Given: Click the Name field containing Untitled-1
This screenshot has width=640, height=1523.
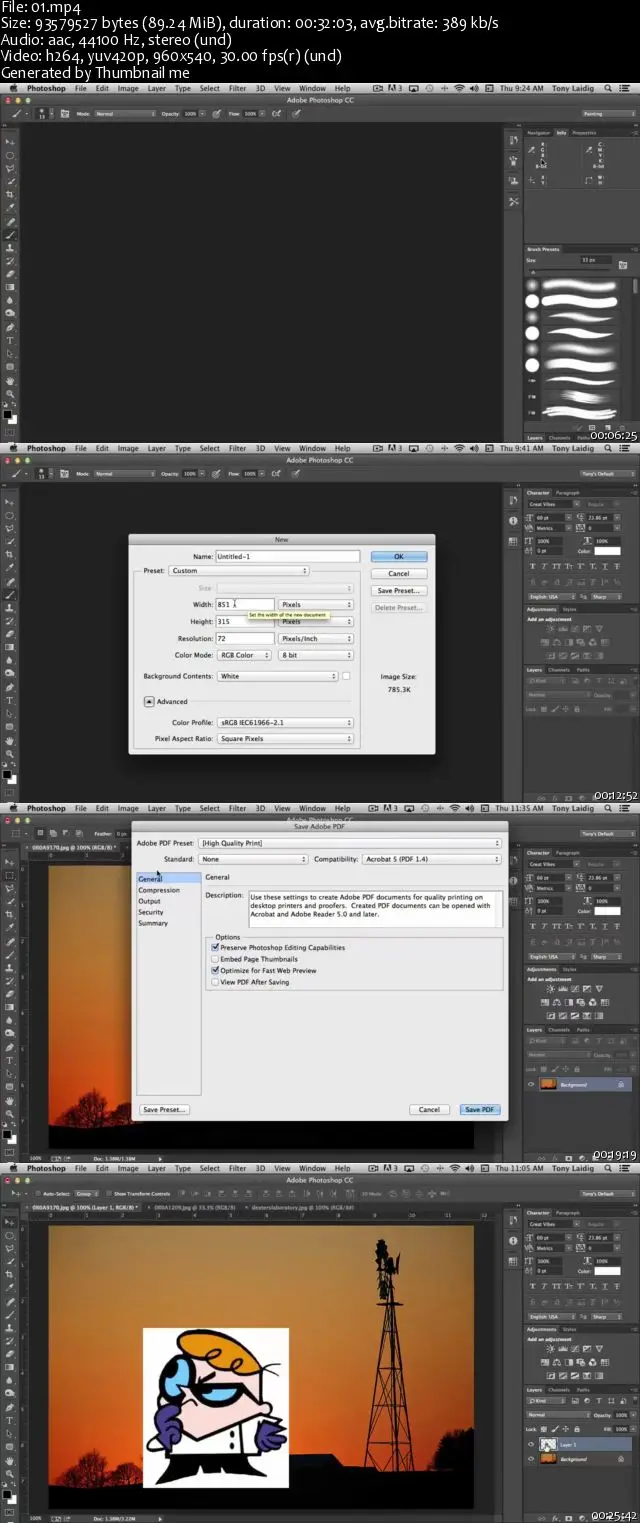Looking at the screenshot, I should click(x=287, y=557).
